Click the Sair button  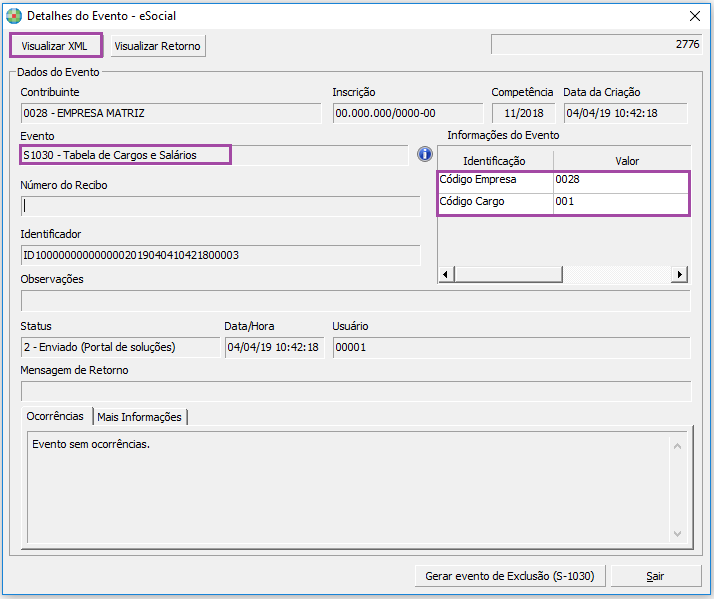(655, 576)
